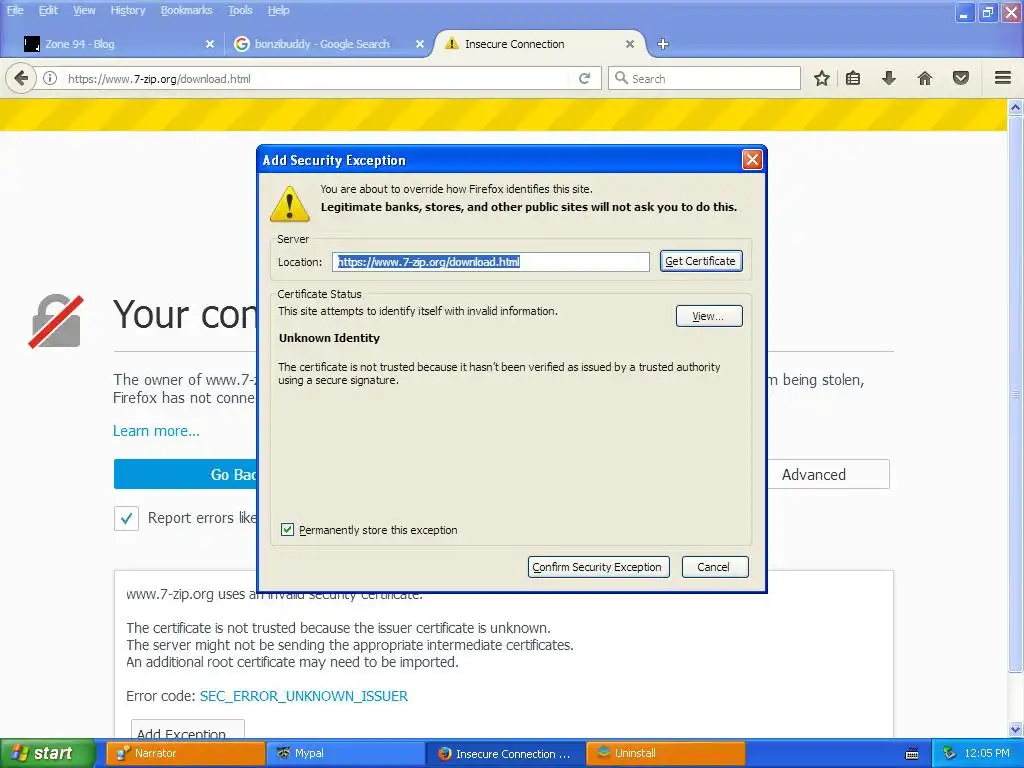Open the Pocket icon in toolbar
This screenshot has height=768, width=1024.
961,78
